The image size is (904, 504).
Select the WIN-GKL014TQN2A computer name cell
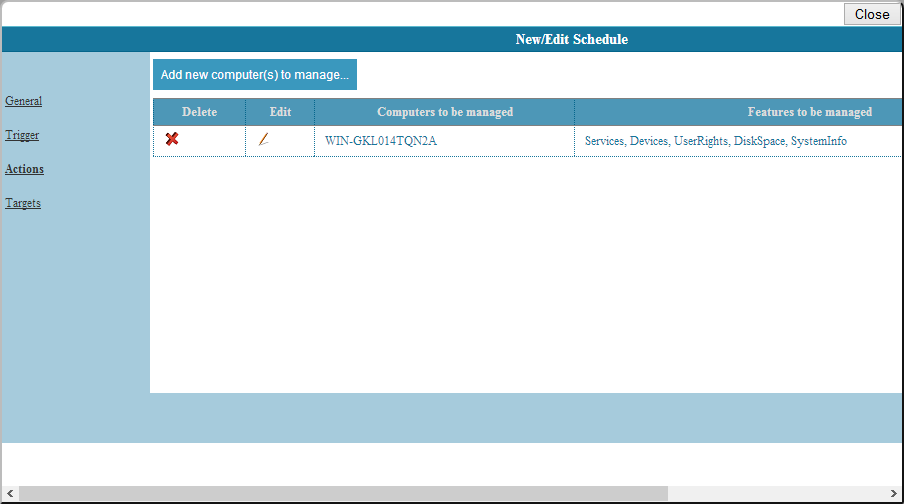[x=445, y=141]
